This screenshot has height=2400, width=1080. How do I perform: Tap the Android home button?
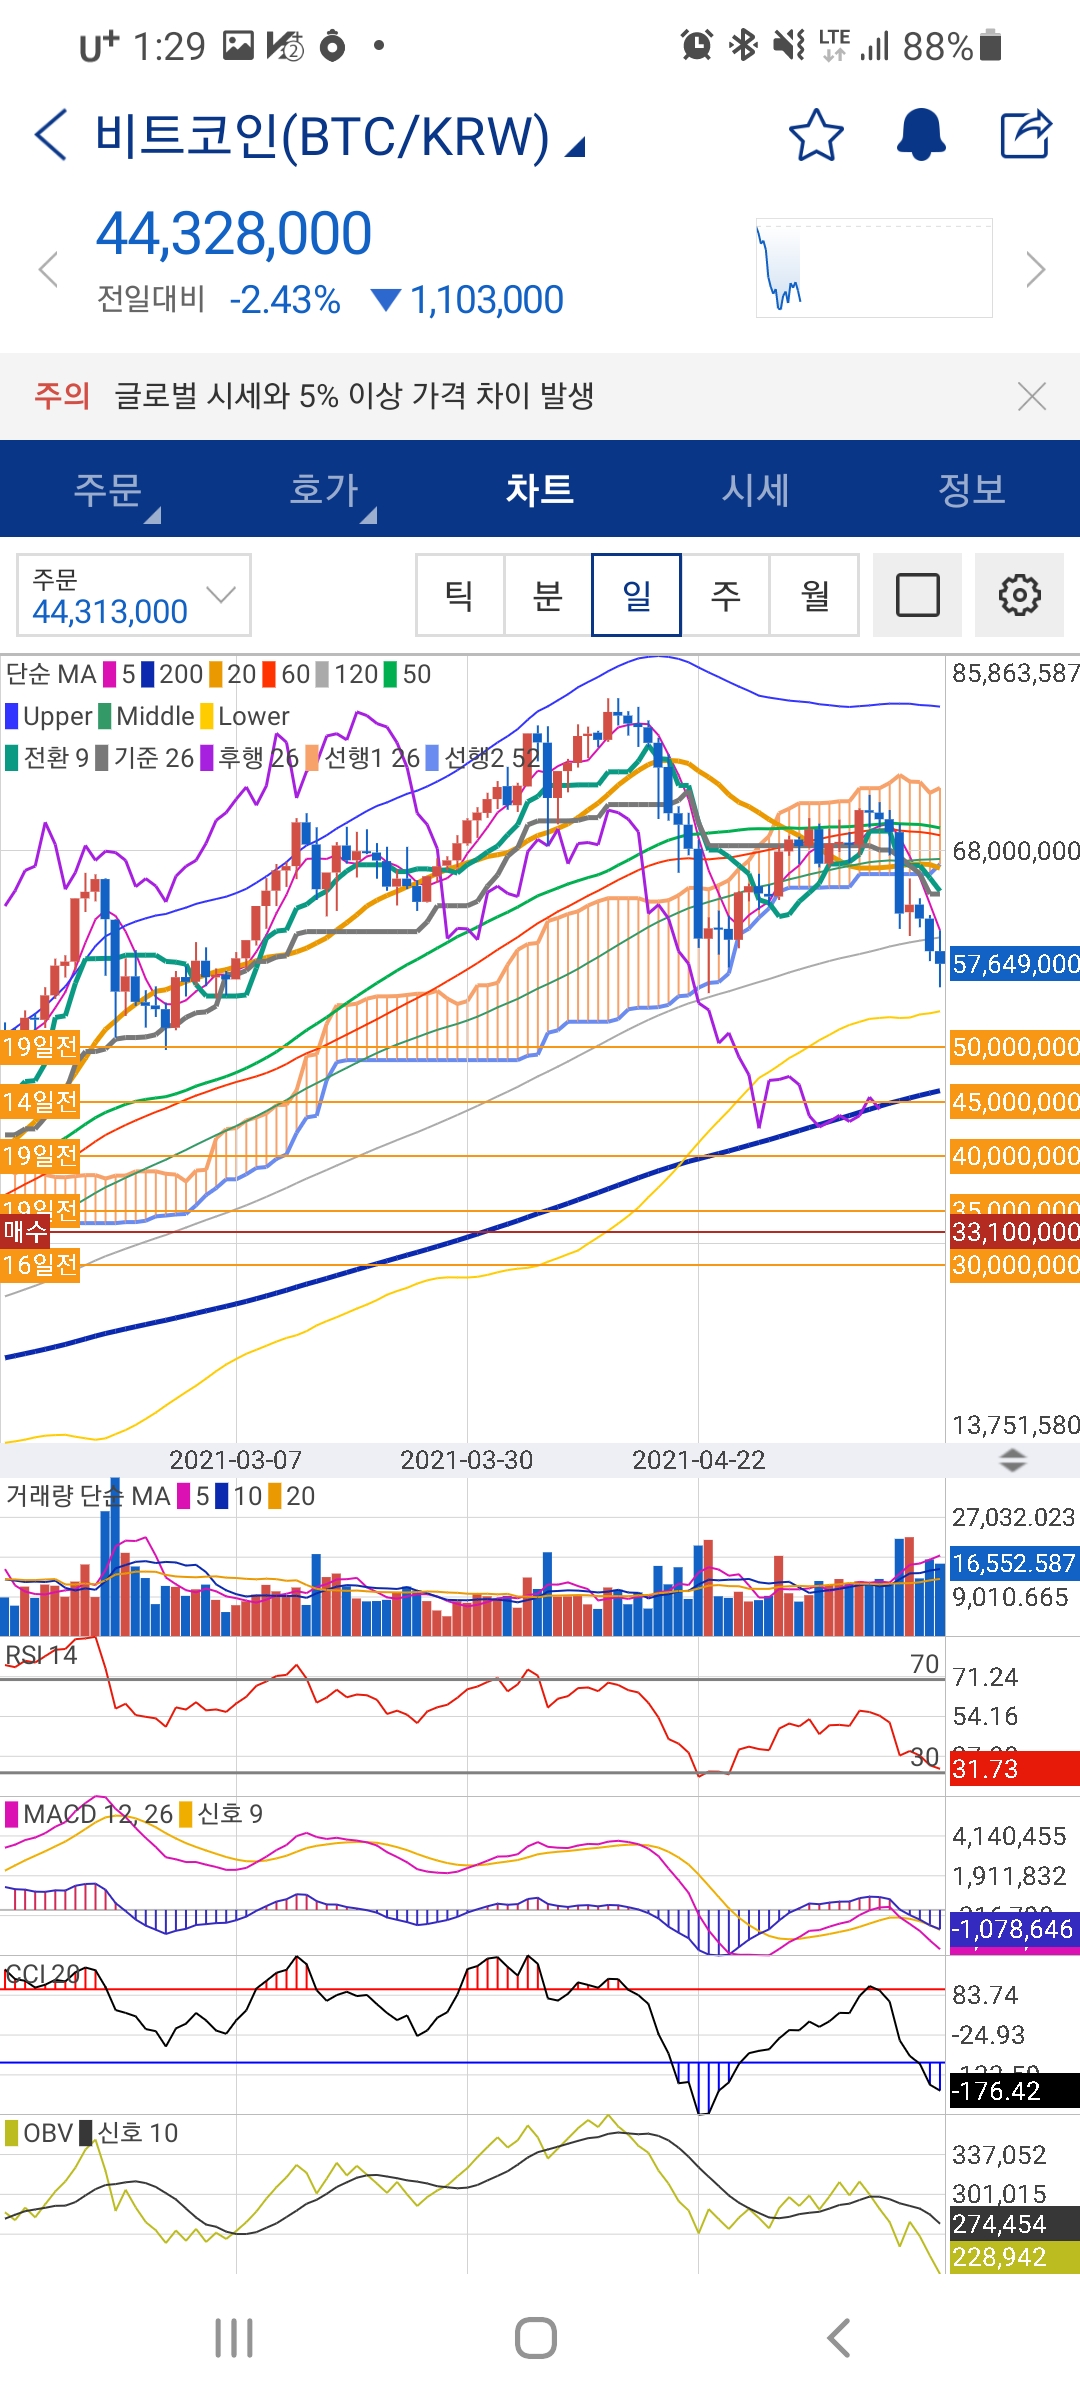click(536, 2338)
